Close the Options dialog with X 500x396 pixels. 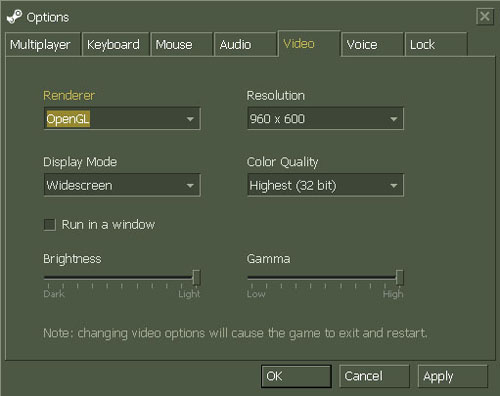484,16
